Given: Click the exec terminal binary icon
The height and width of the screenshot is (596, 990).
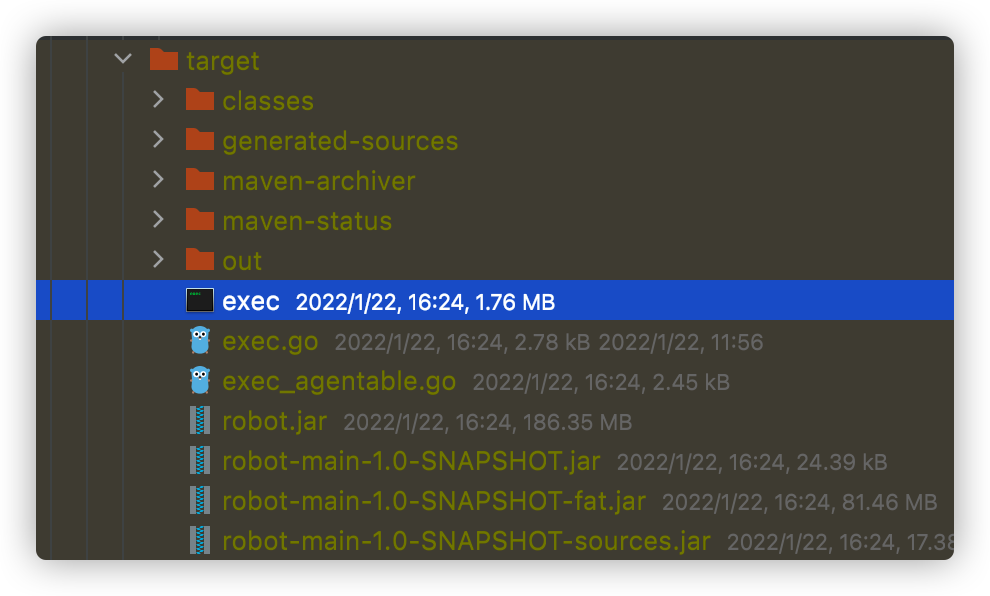Looking at the screenshot, I should [x=200, y=300].
